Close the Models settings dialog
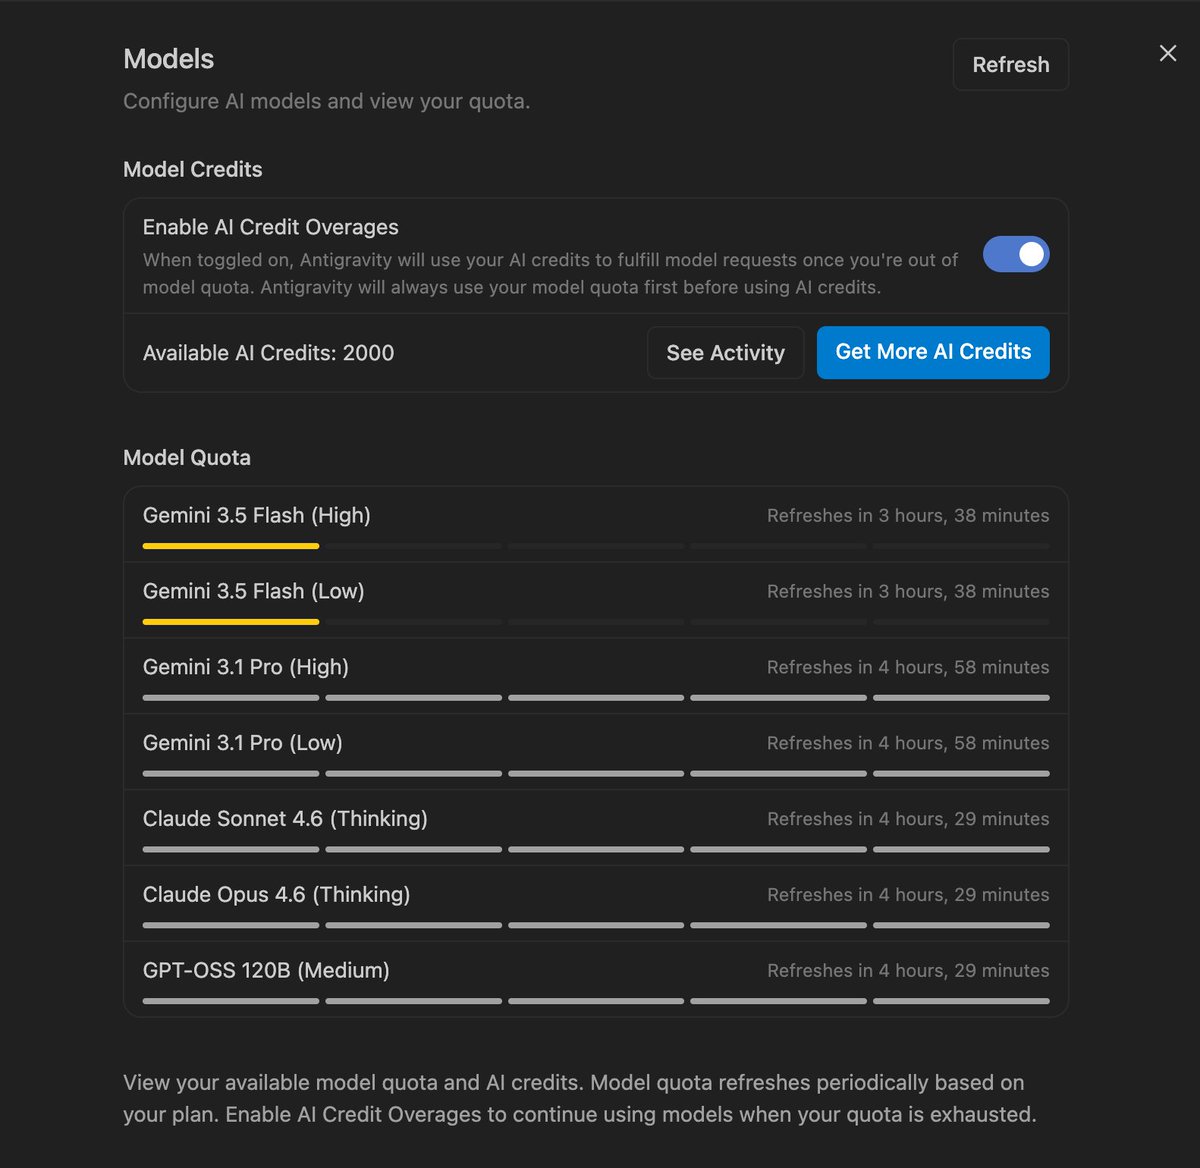Image resolution: width=1200 pixels, height=1168 pixels. pyautogui.click(x=1167, y=54)
